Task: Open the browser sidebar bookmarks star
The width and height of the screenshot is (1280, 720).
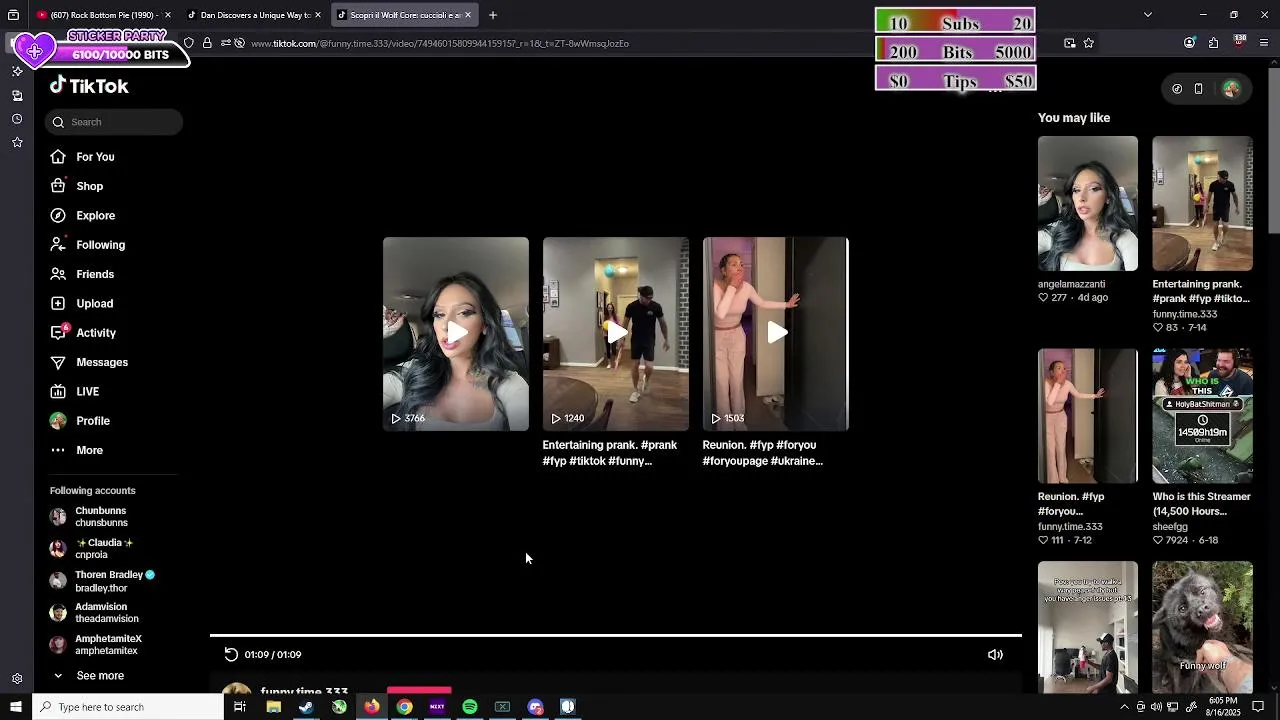Action: point(17,143)
